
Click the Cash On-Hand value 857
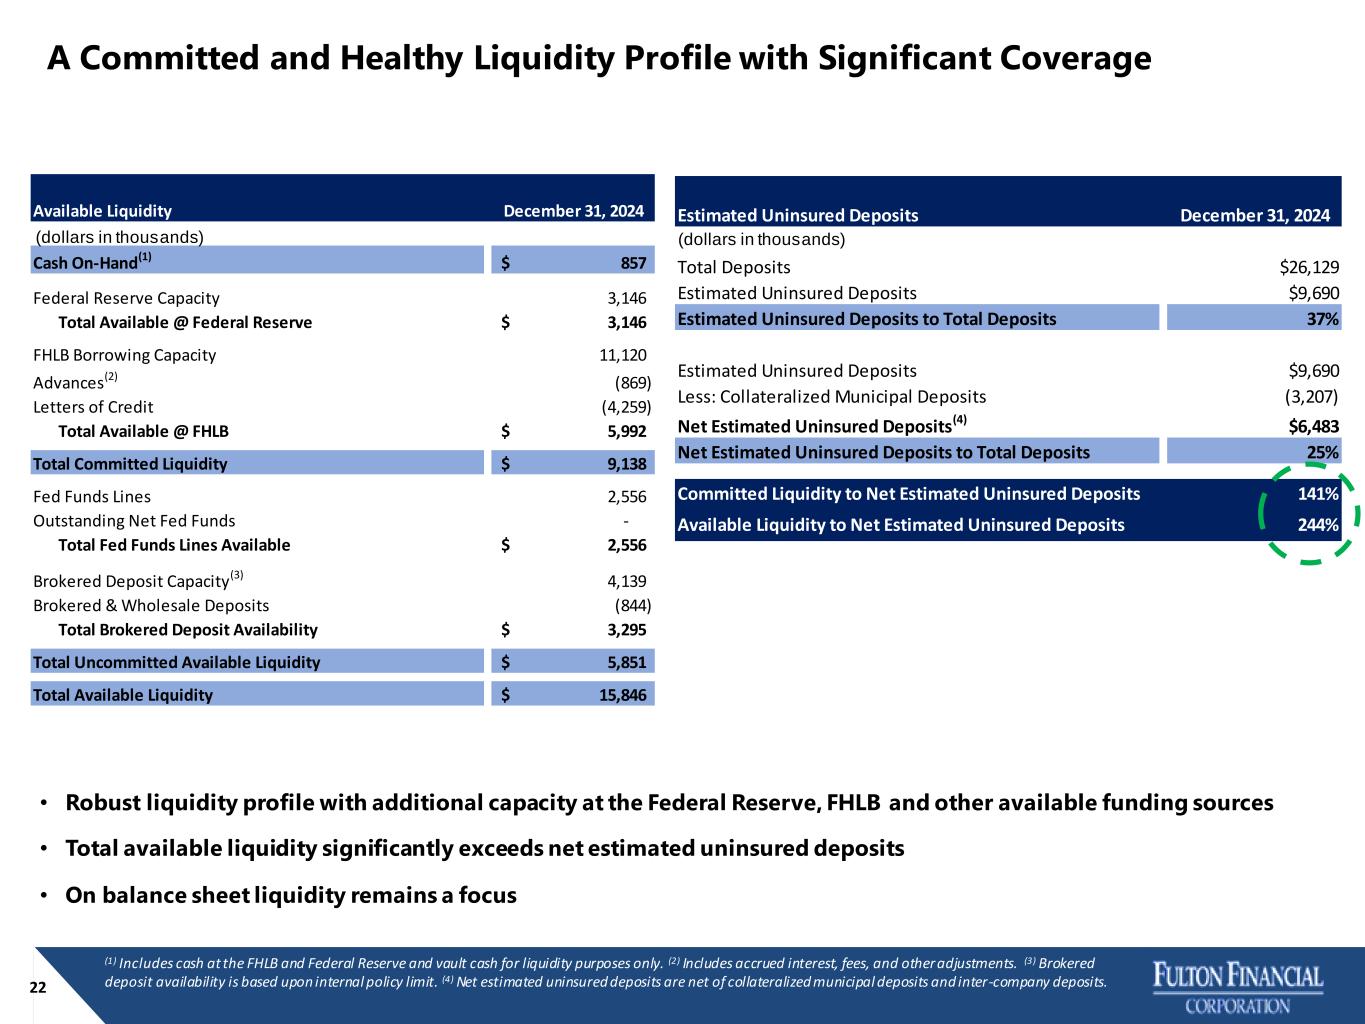(633, 263)
